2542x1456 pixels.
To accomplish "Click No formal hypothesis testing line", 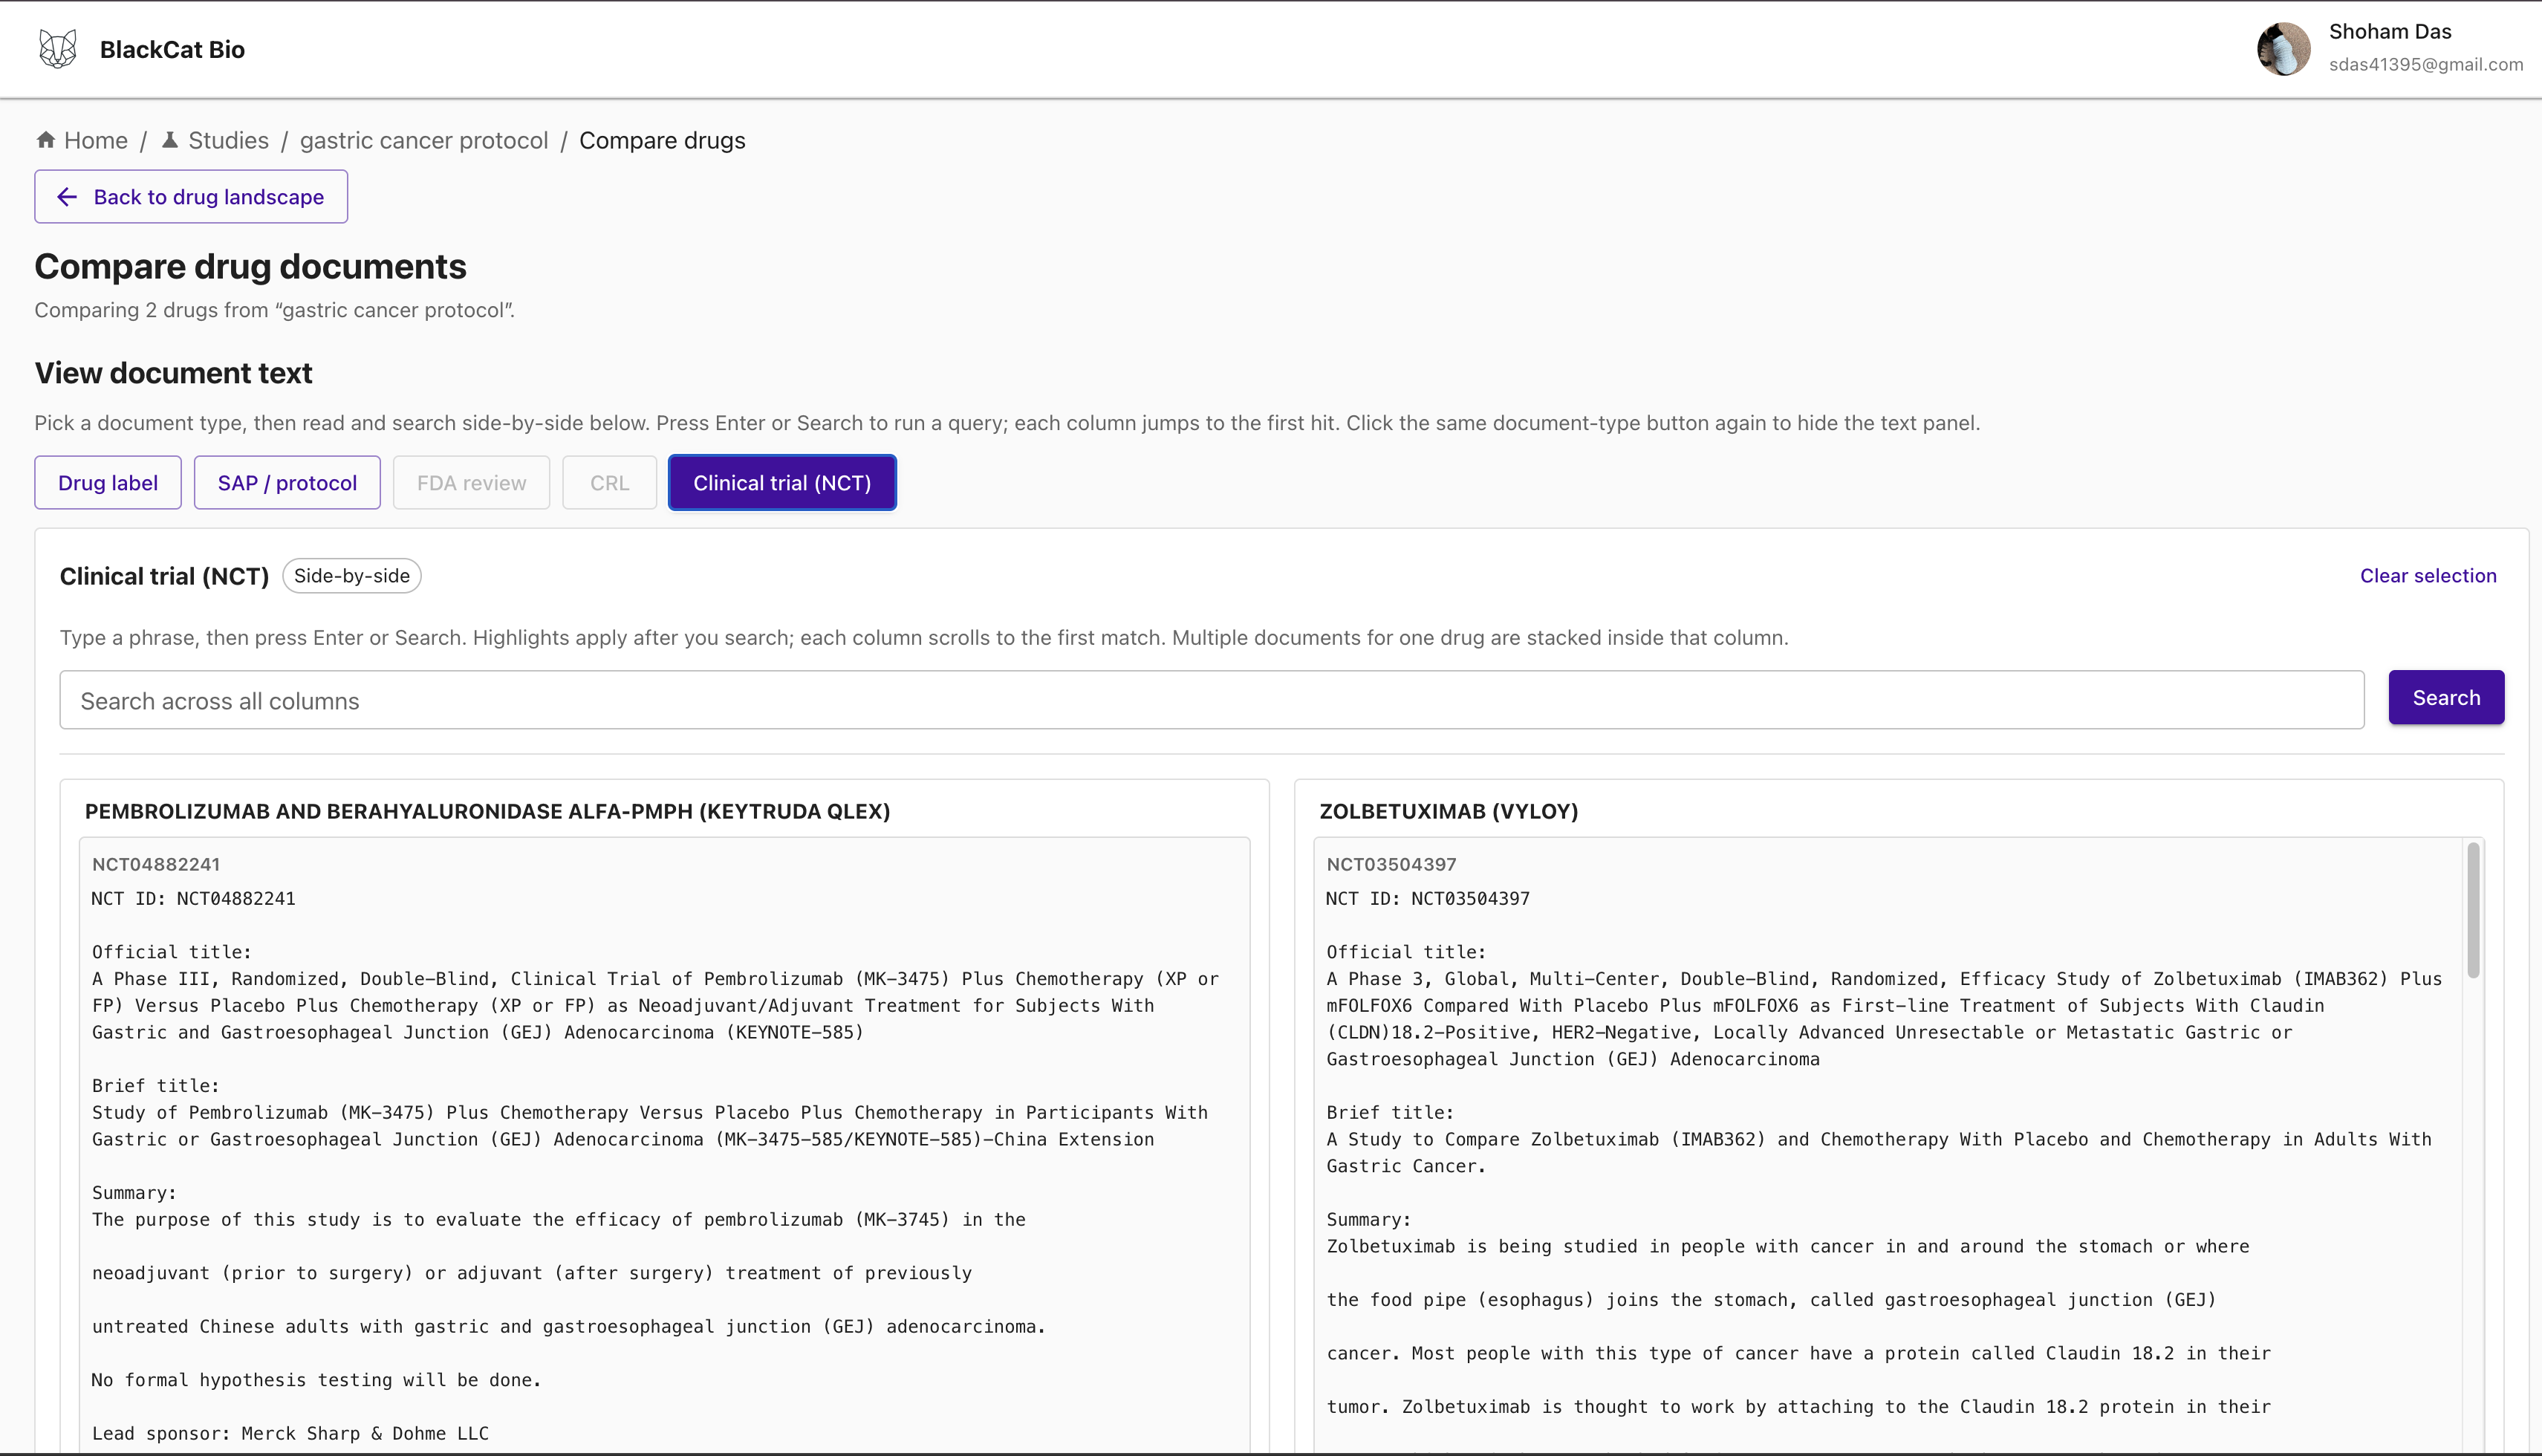I will coord(317,1380).
